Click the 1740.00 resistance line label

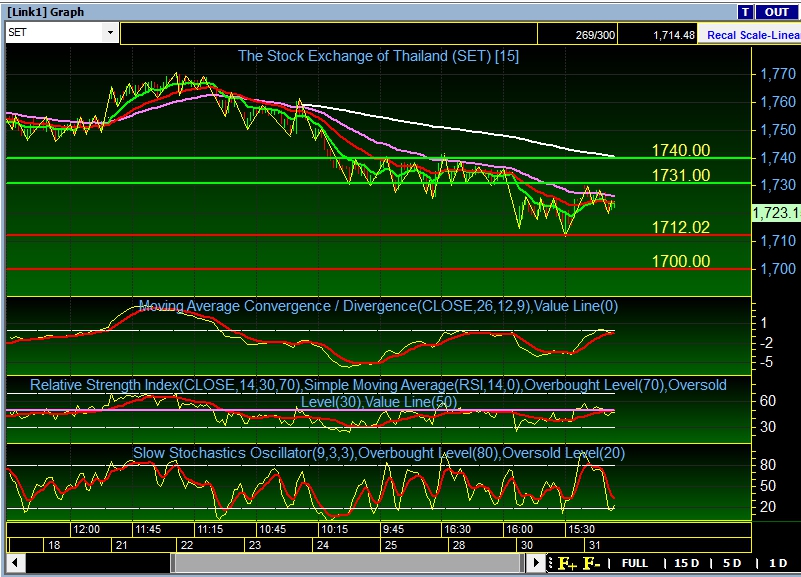click(x=680, y=150)
